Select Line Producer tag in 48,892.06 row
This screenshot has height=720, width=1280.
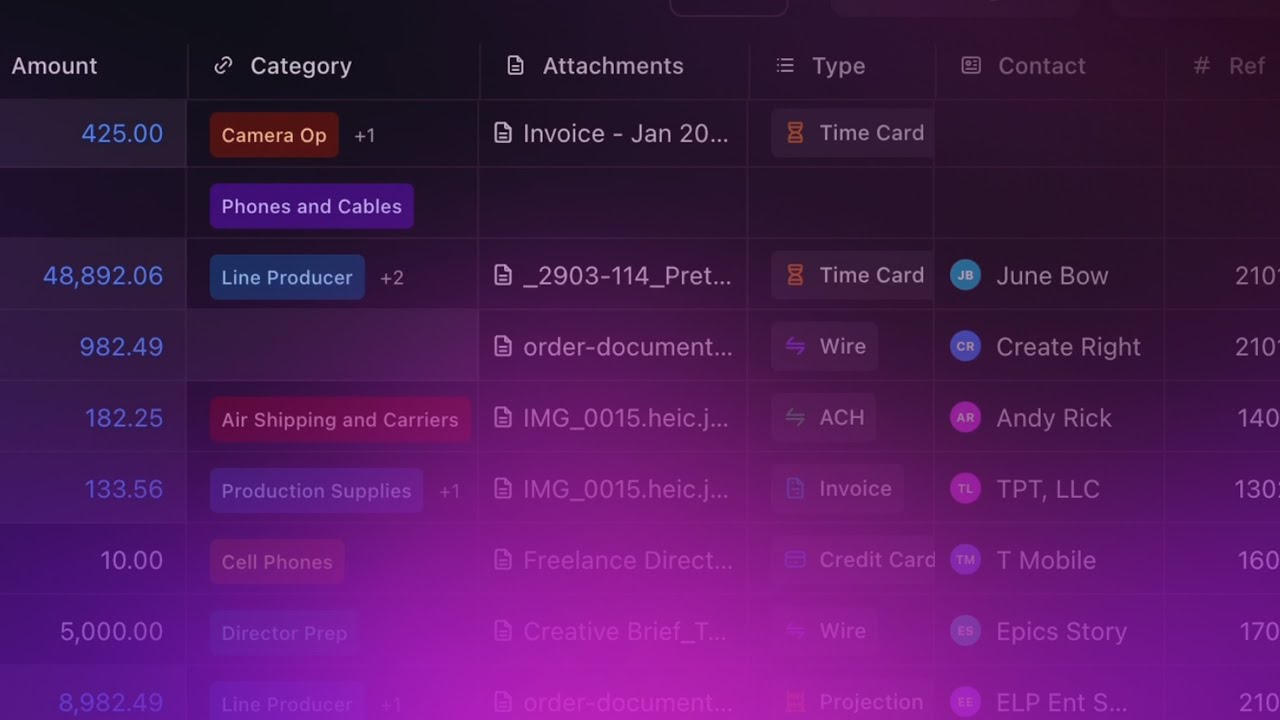click(x=287, y=277)
